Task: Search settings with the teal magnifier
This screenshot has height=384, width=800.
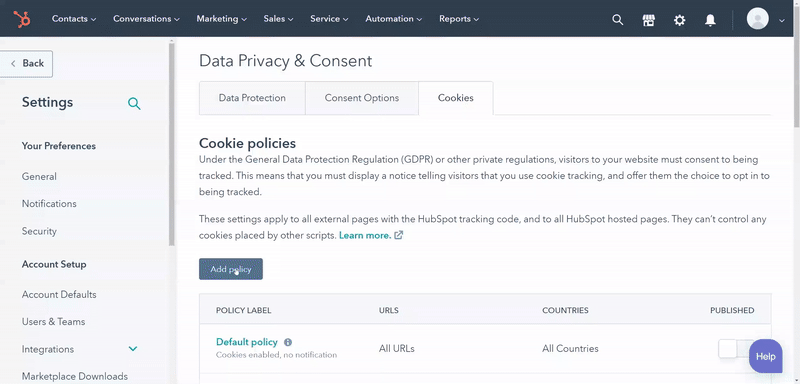Action: [134, 104]
